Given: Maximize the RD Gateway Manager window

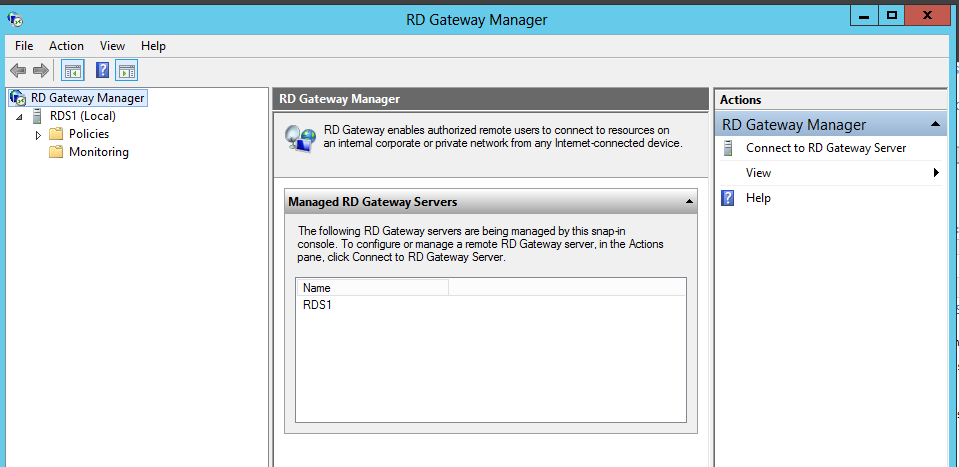Looking at the screenshot, I should click(892, 17).
